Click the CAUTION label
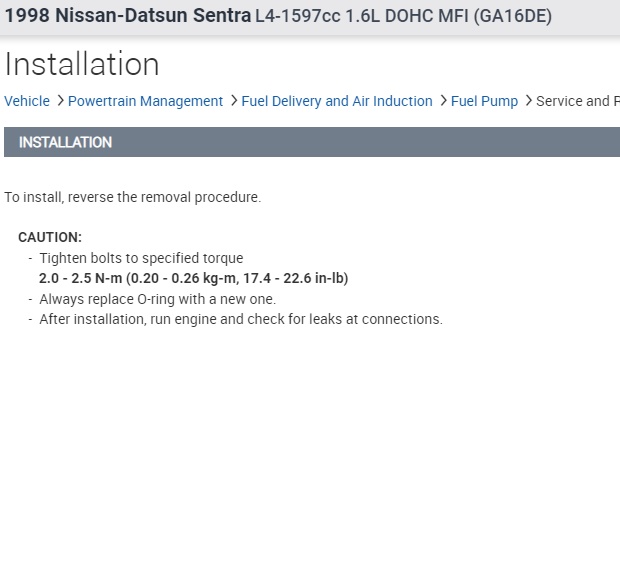Image resolution: width=620 pixels, height=573 pixels. point(50,237)
